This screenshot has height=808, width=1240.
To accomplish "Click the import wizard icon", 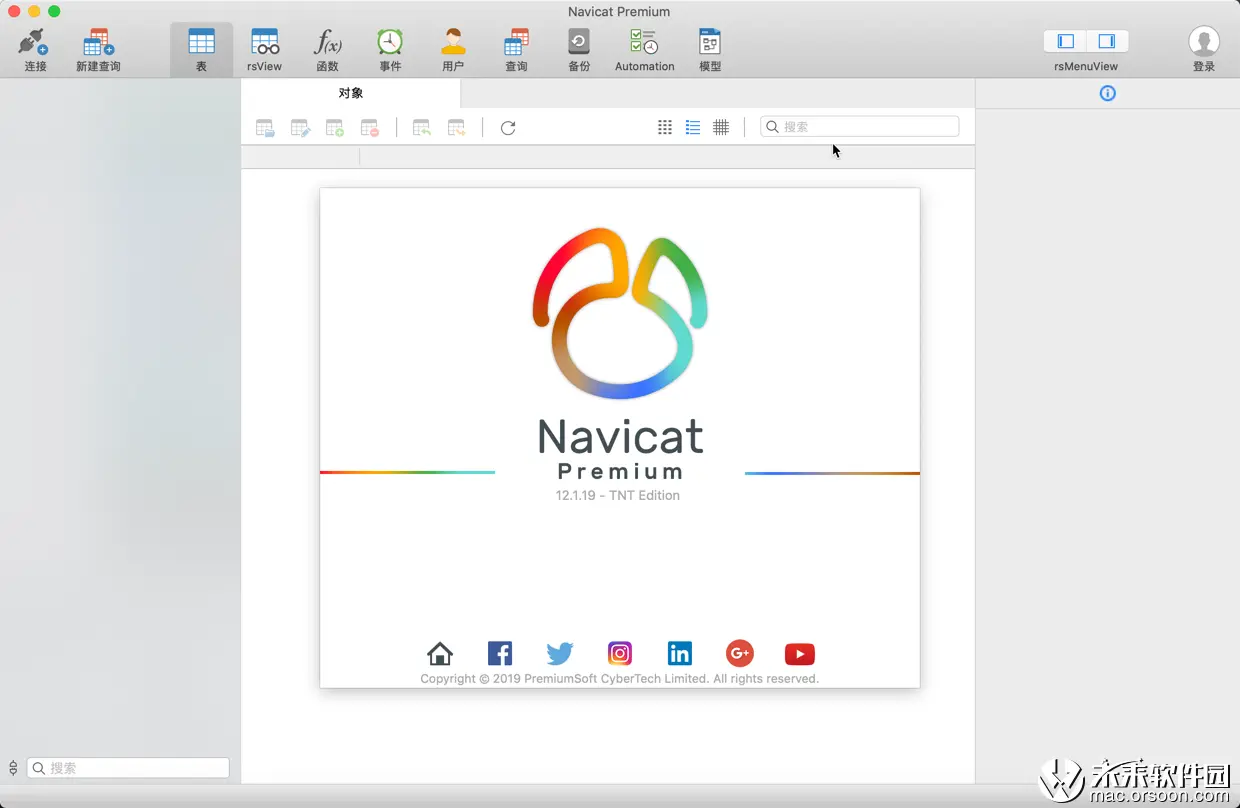I will click(x=422, y=128).
